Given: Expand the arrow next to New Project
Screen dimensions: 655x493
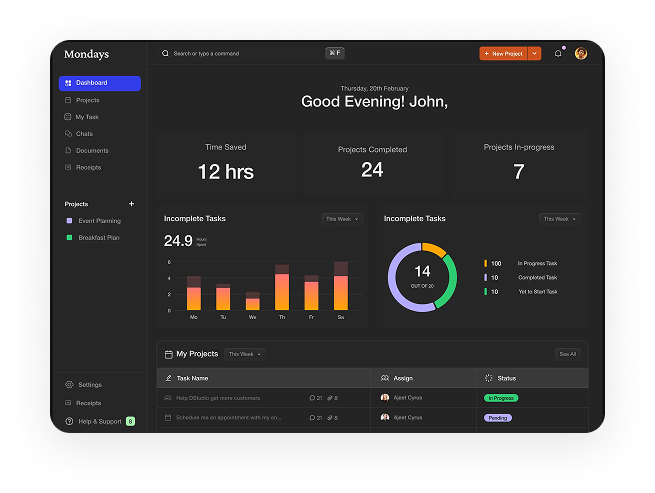Looking at the screenshot, I should coord(535,53).
